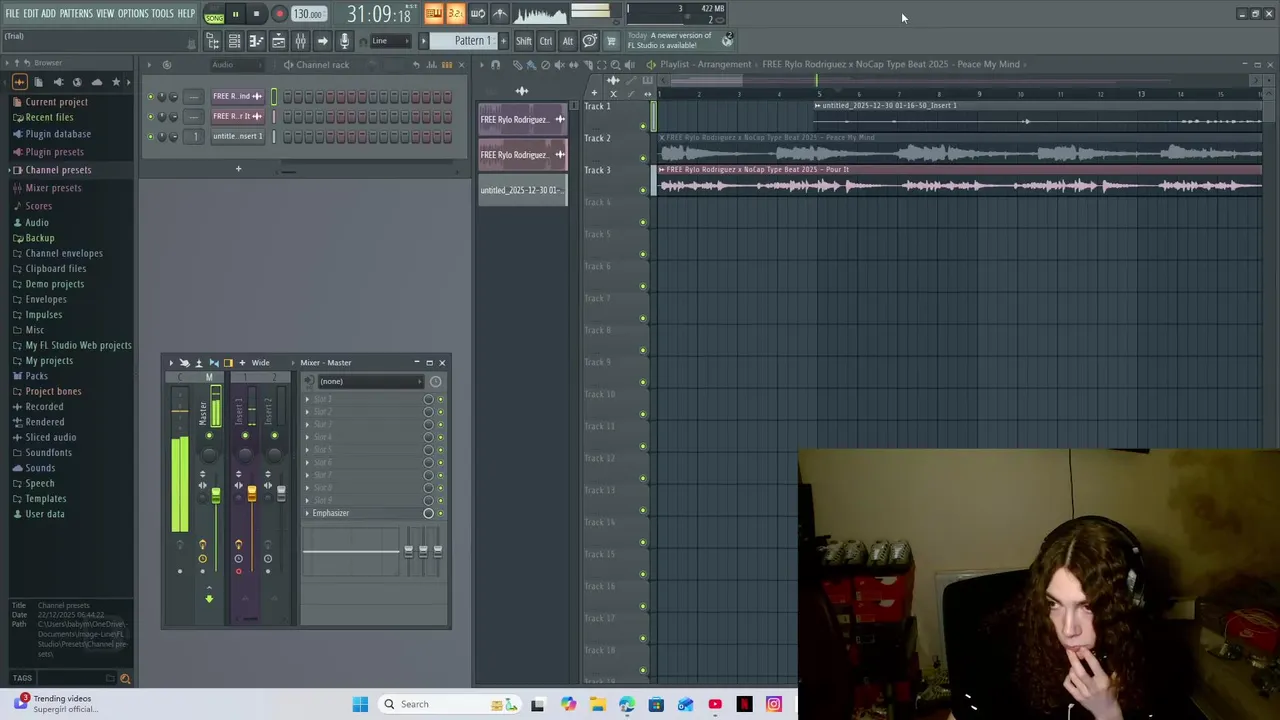Stop playback with the stop button
This screenshot has width=1280, height=720.
pos(256,14)
